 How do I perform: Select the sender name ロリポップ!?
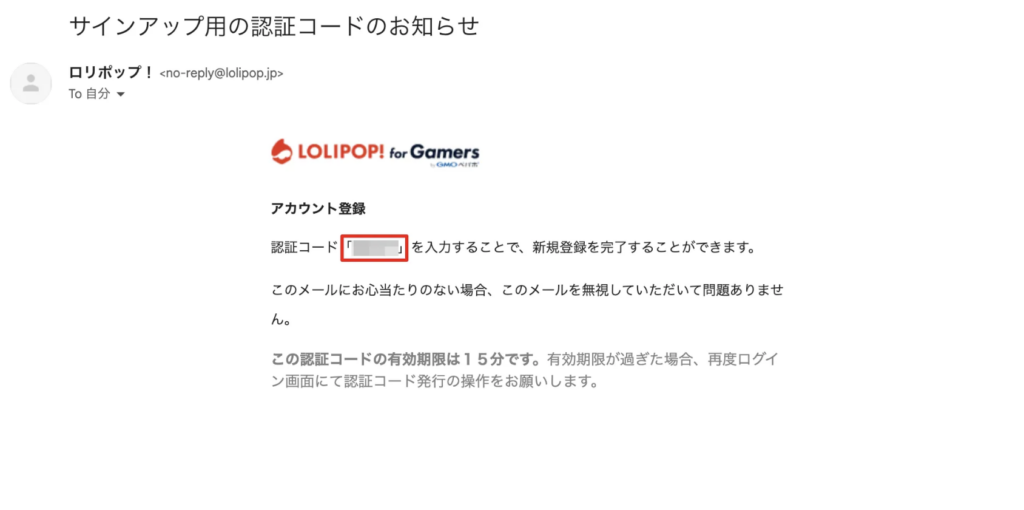pyautogui.click(x=110, y=72)
